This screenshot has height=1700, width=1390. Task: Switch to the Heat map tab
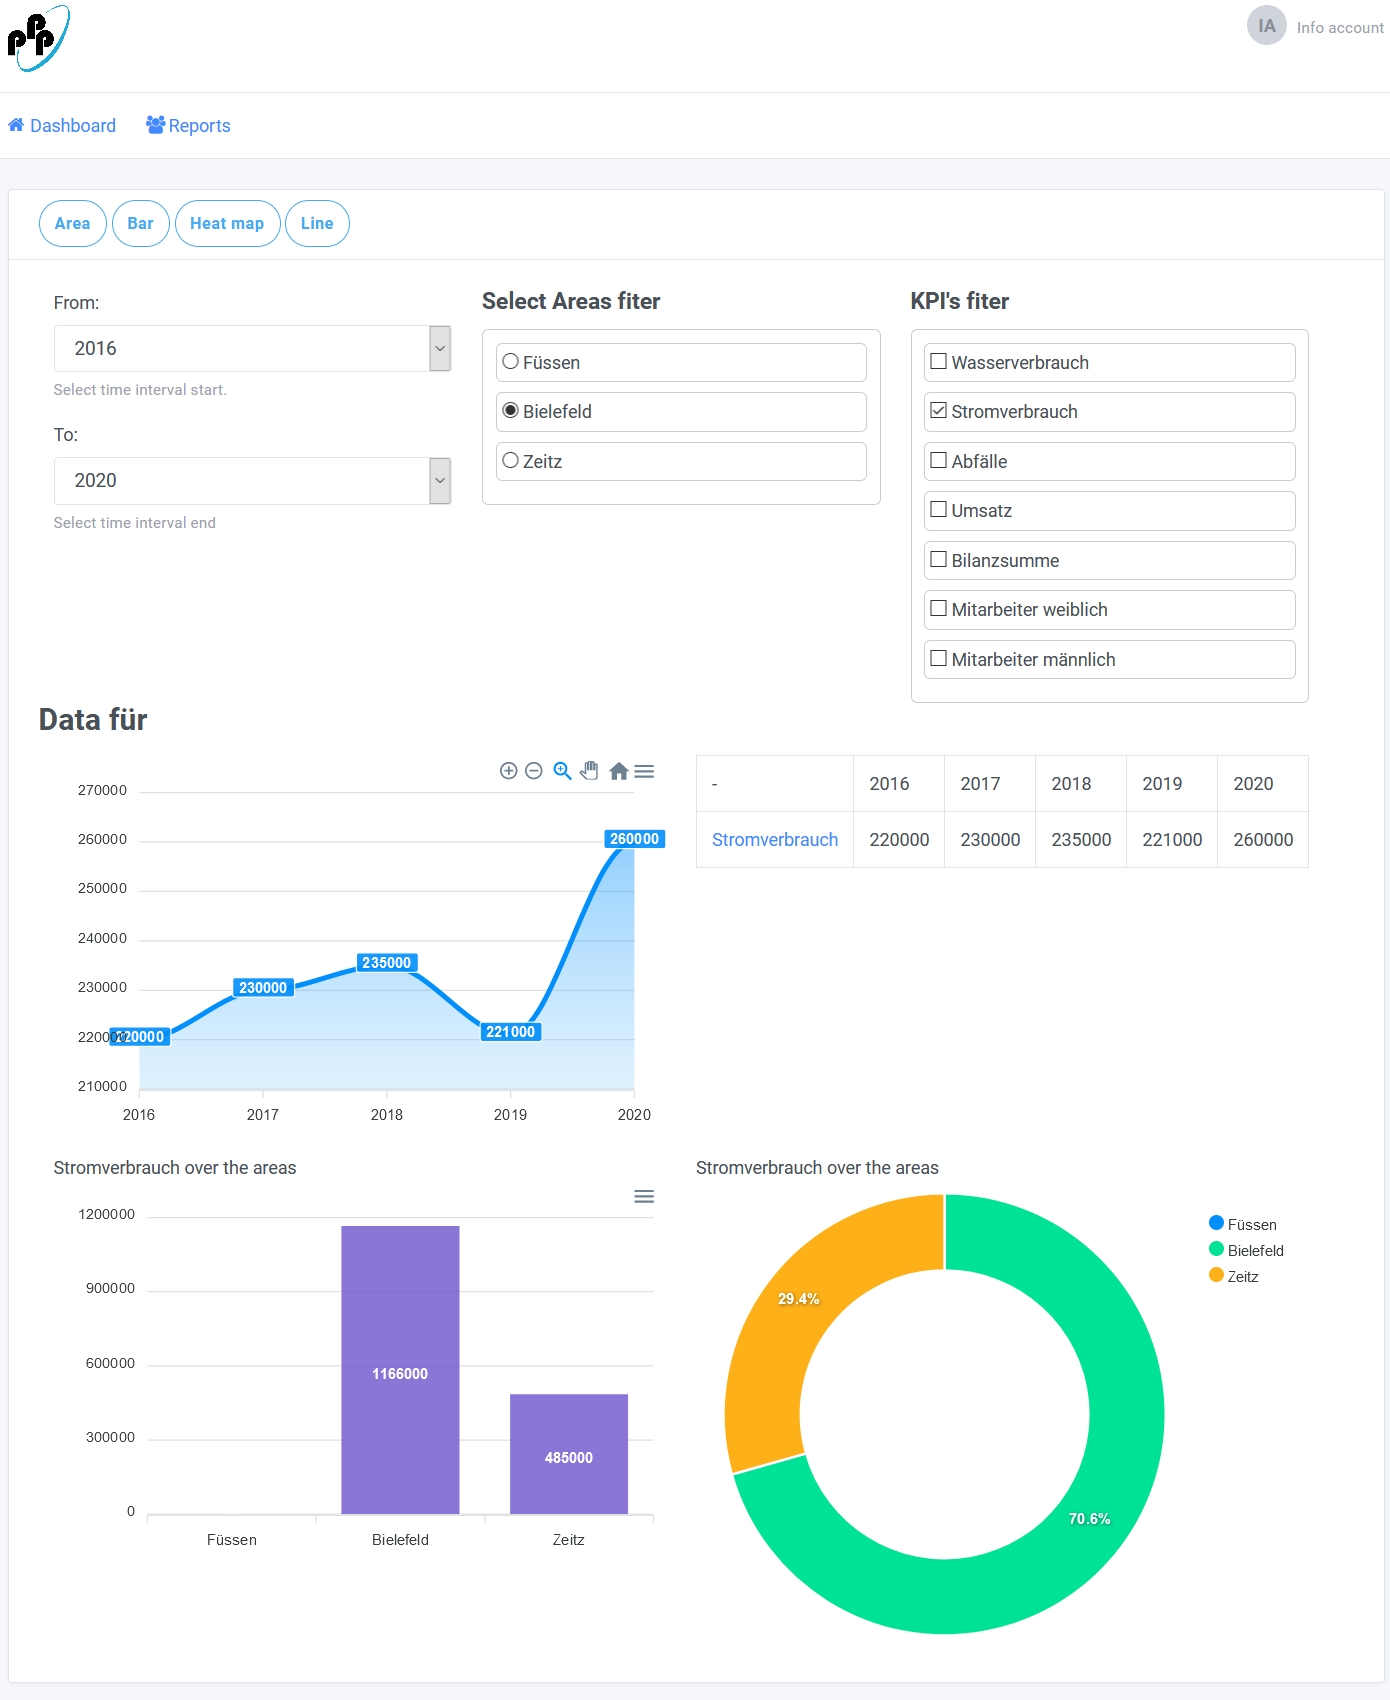tap(227, 223)
